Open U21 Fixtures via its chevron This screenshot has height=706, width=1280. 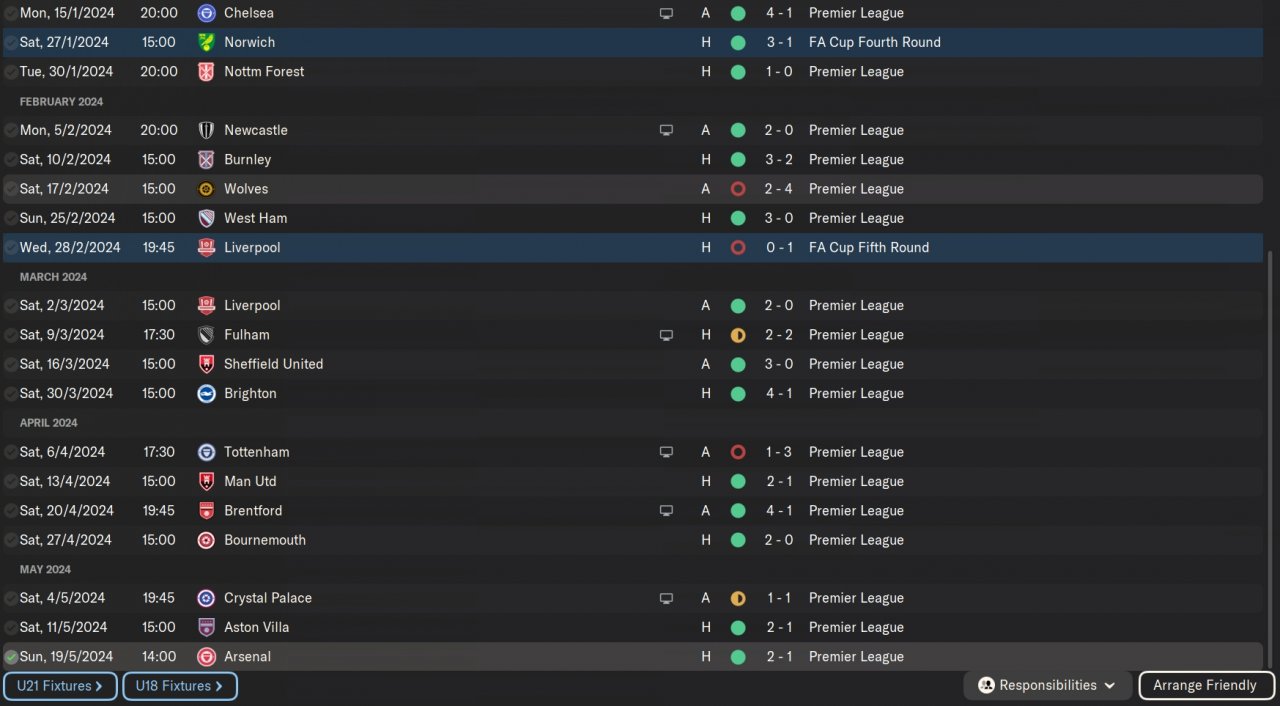tap(99, 686)
